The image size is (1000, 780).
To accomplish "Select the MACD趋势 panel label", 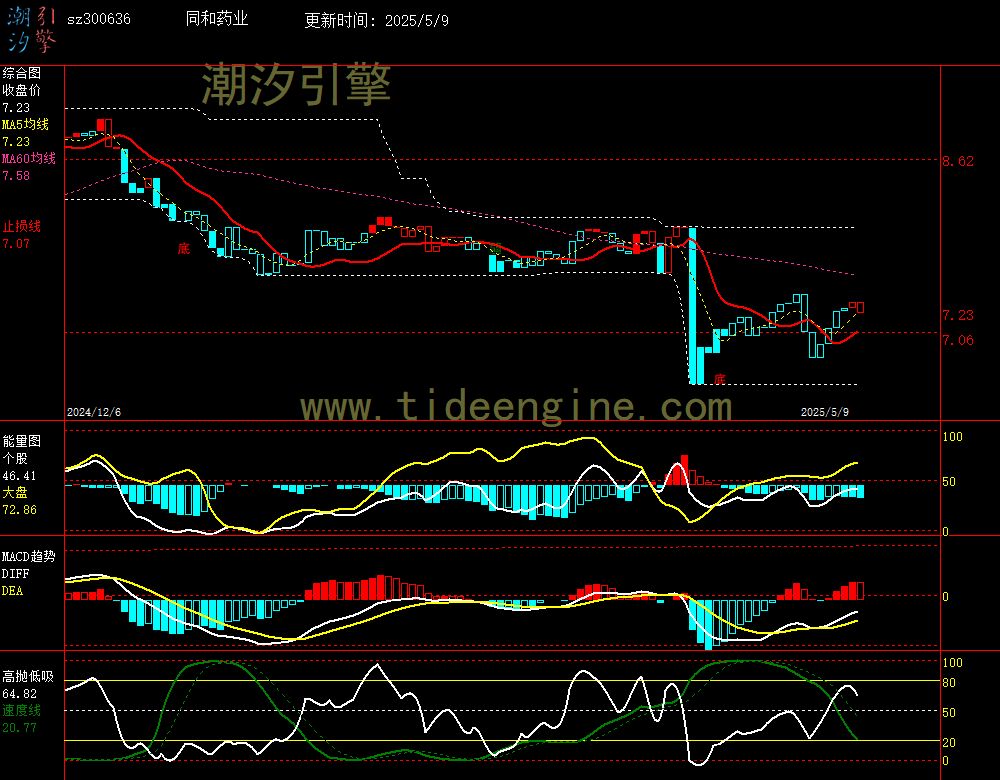I will (x=29, y=556).
